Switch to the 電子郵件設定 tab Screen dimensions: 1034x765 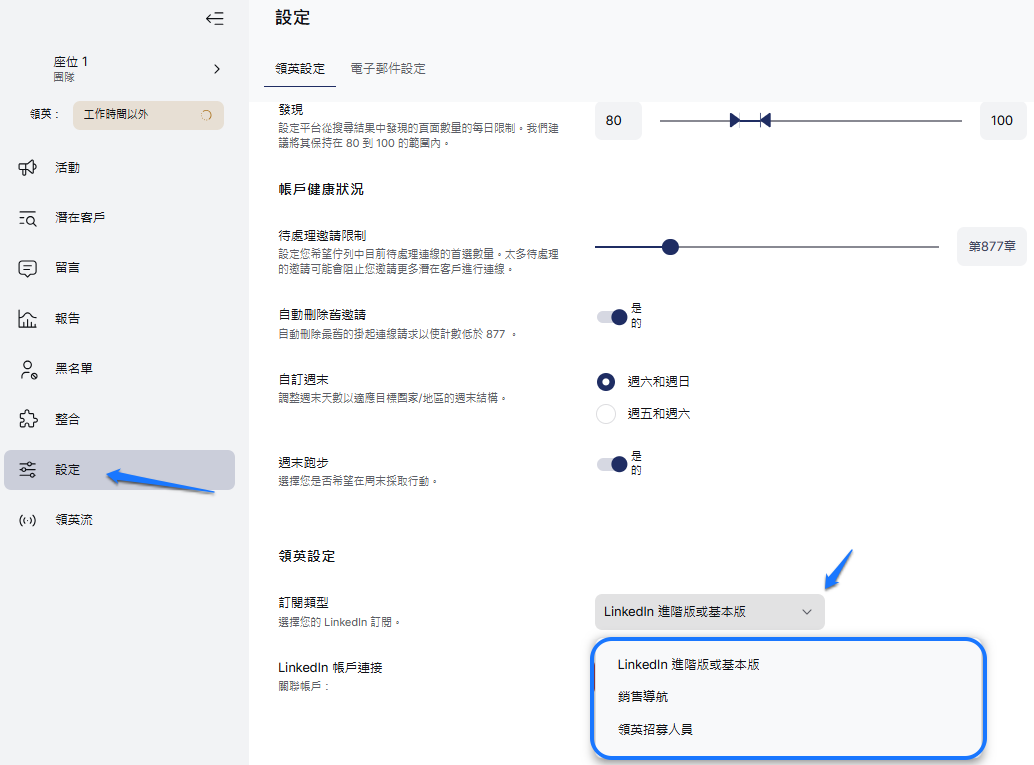[x=388, y=69]
